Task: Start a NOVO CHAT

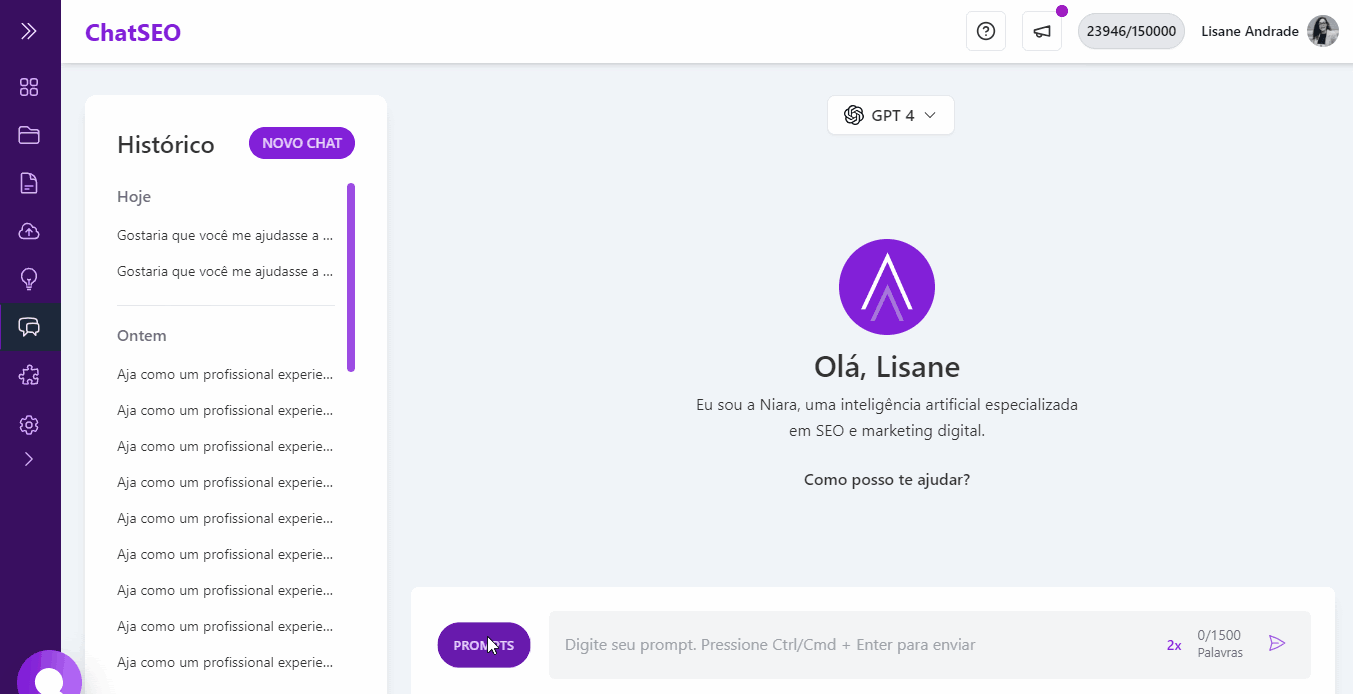Action: click(301, 143)
